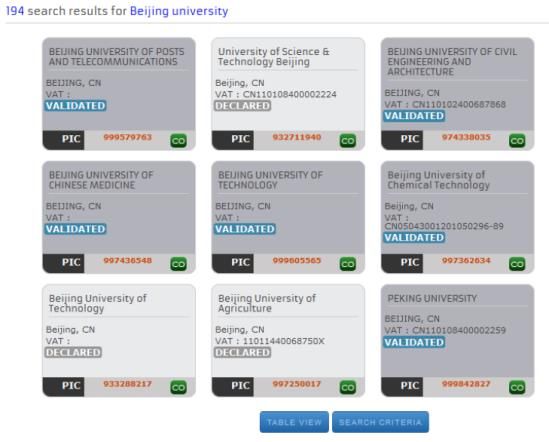549x442 pixels.
Task: Select PIC number 997436548
Action: coord(127,260)
